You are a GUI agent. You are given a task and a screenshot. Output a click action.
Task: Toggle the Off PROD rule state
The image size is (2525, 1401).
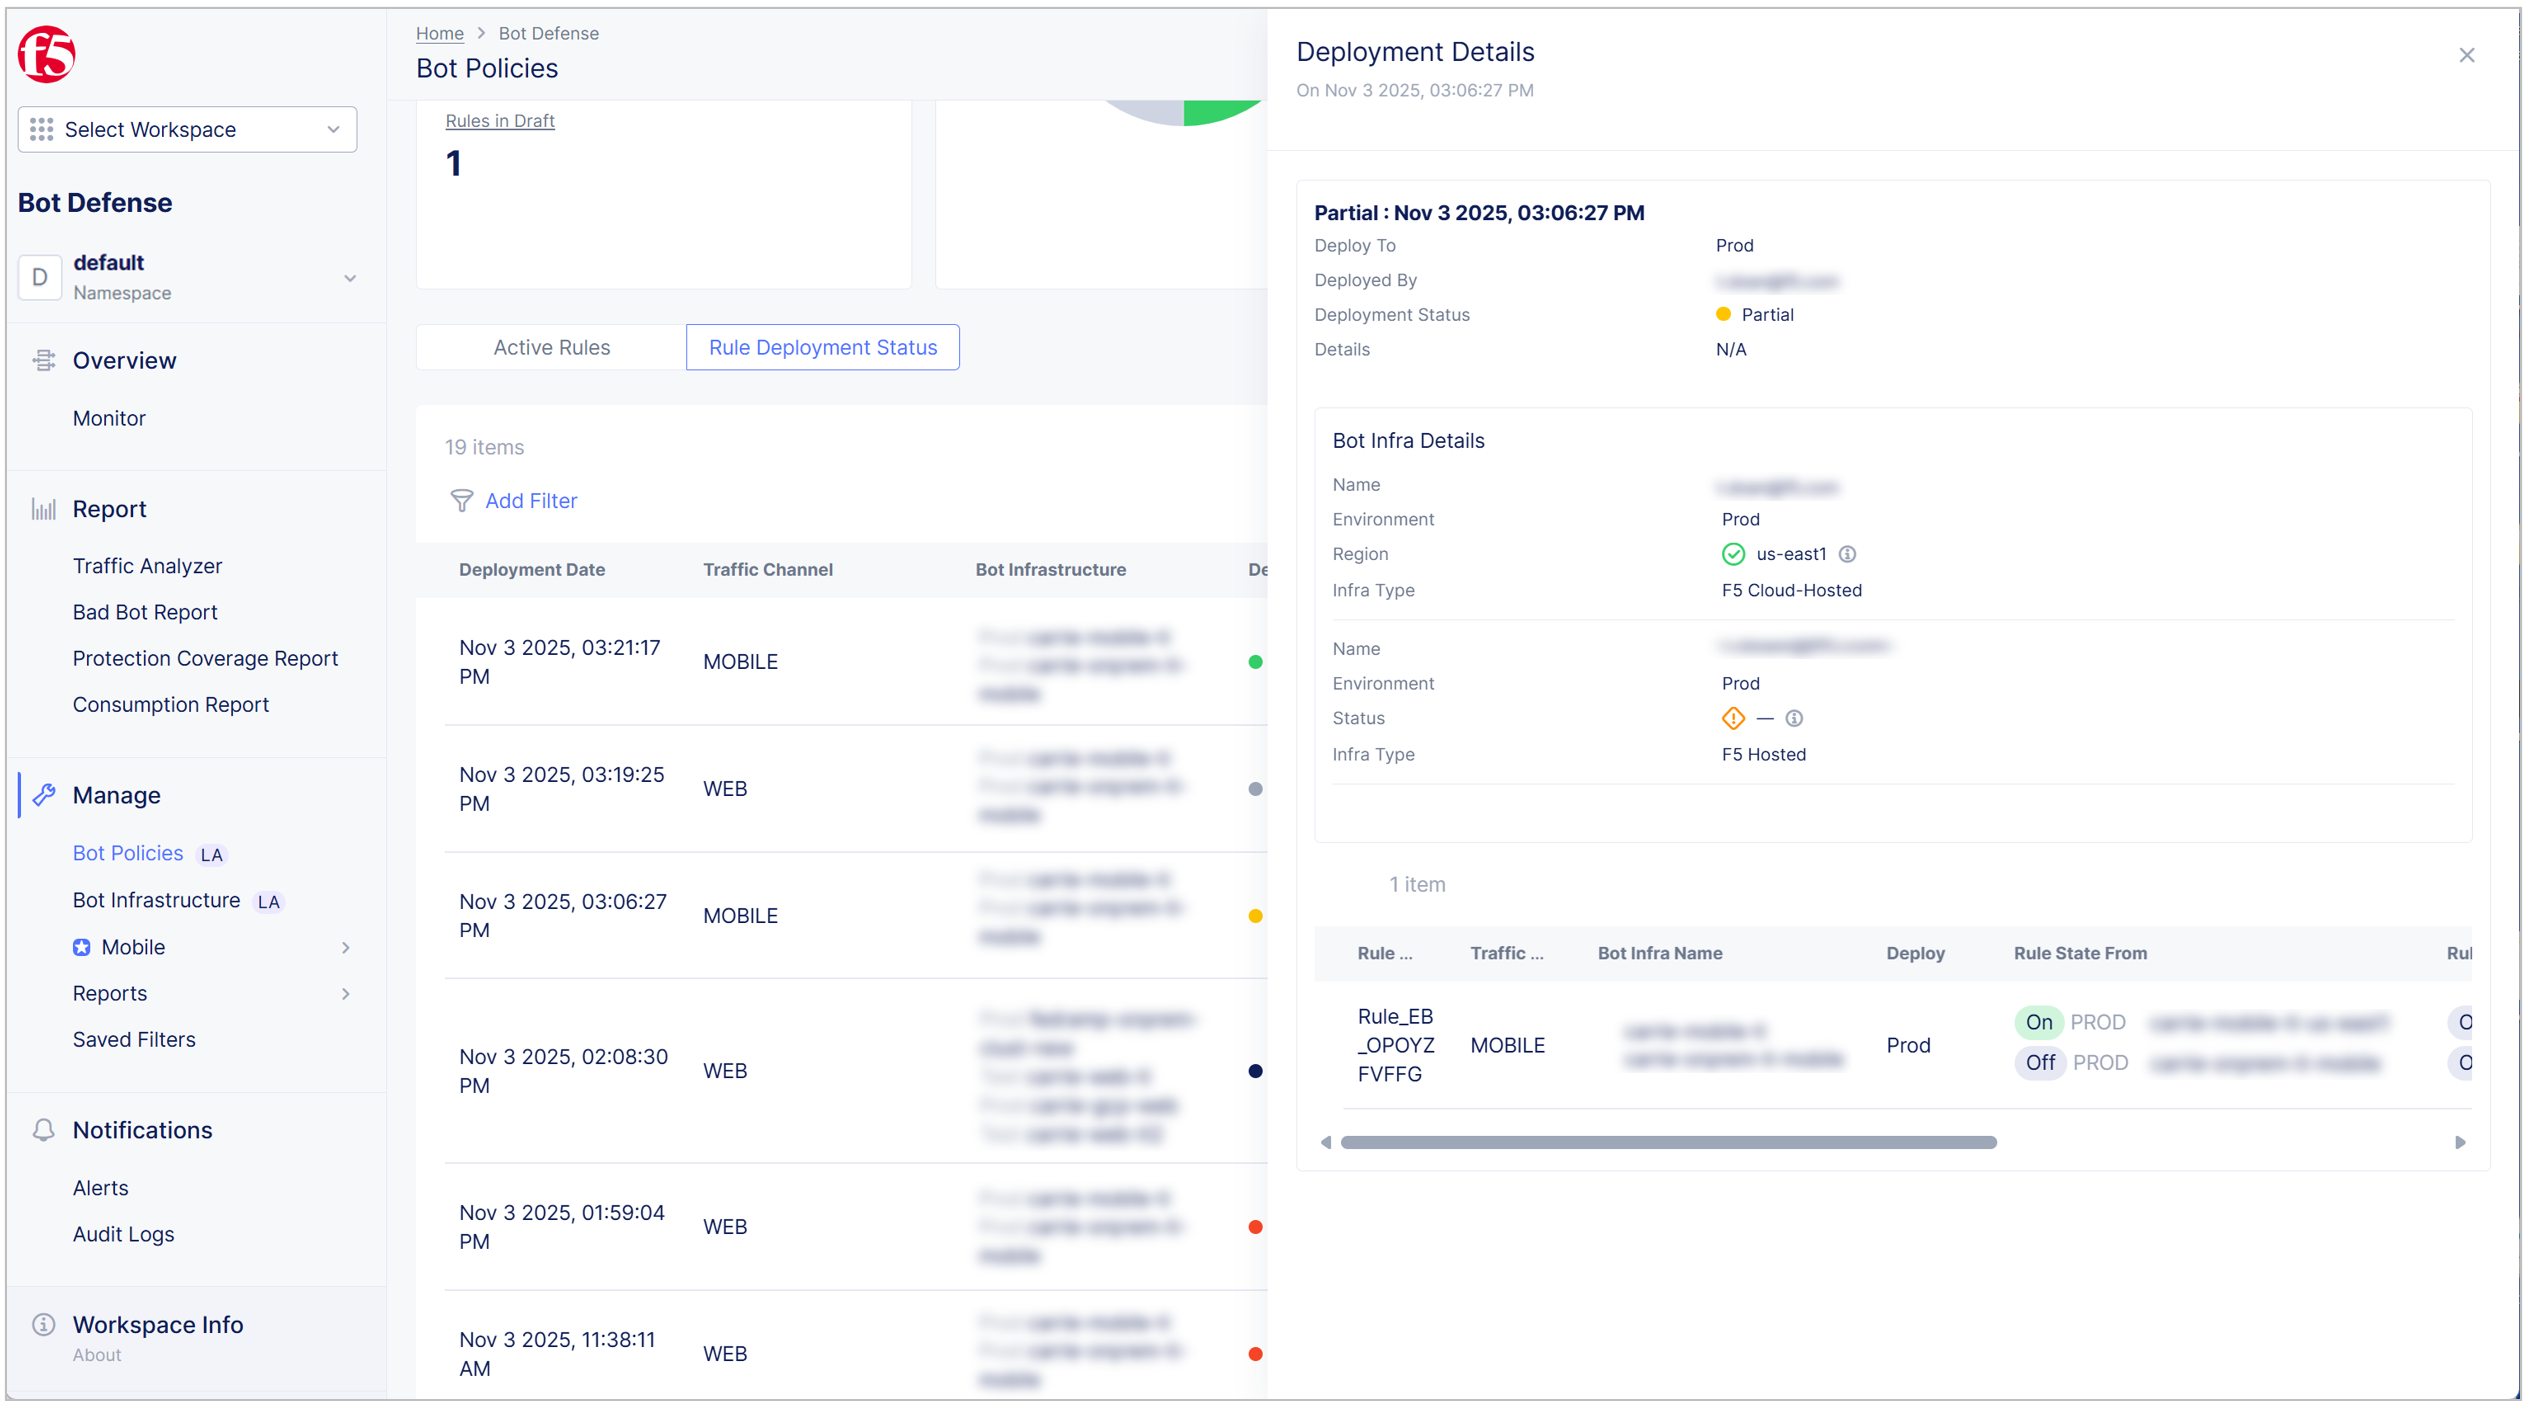[2040, 1062]
